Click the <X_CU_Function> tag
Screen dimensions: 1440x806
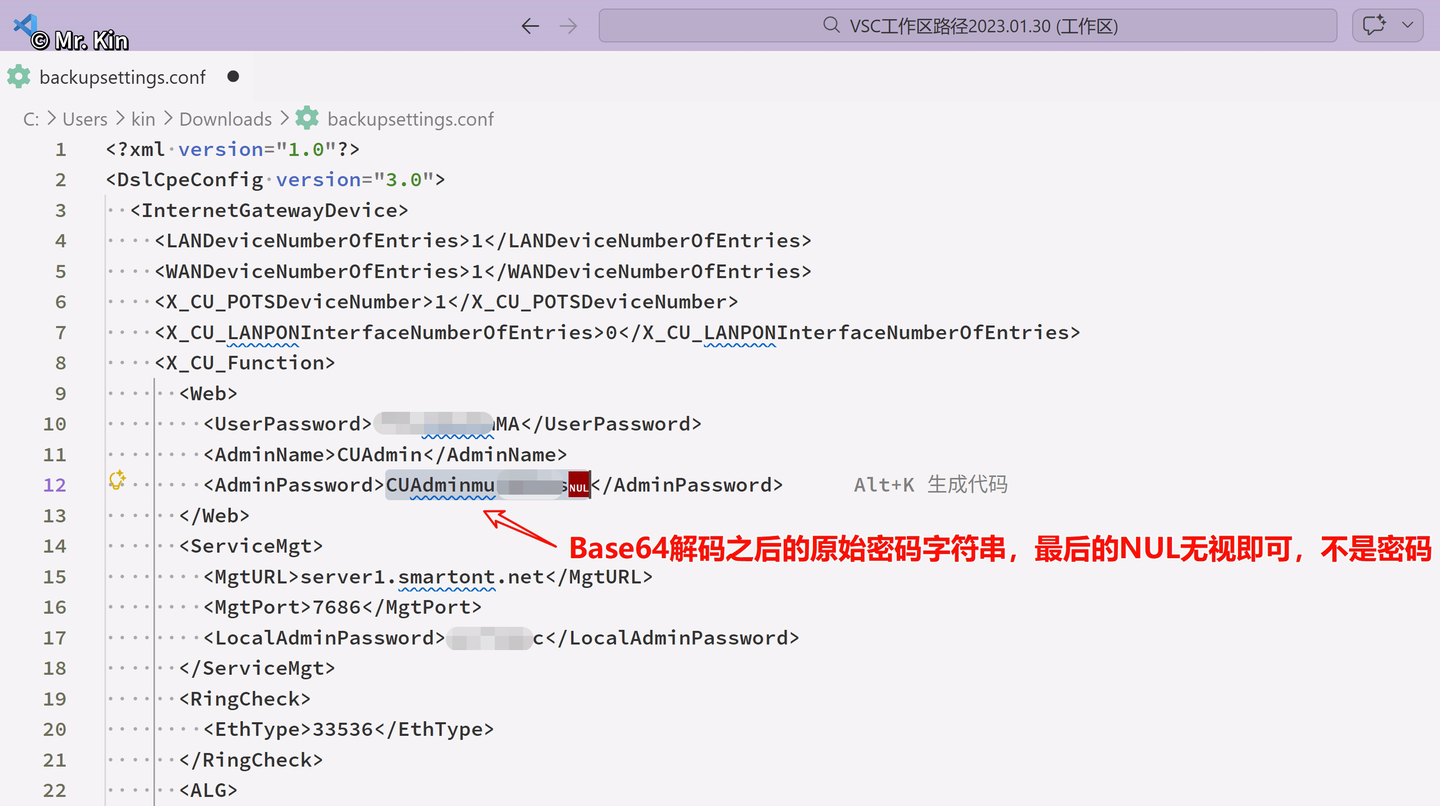point(245,363)
